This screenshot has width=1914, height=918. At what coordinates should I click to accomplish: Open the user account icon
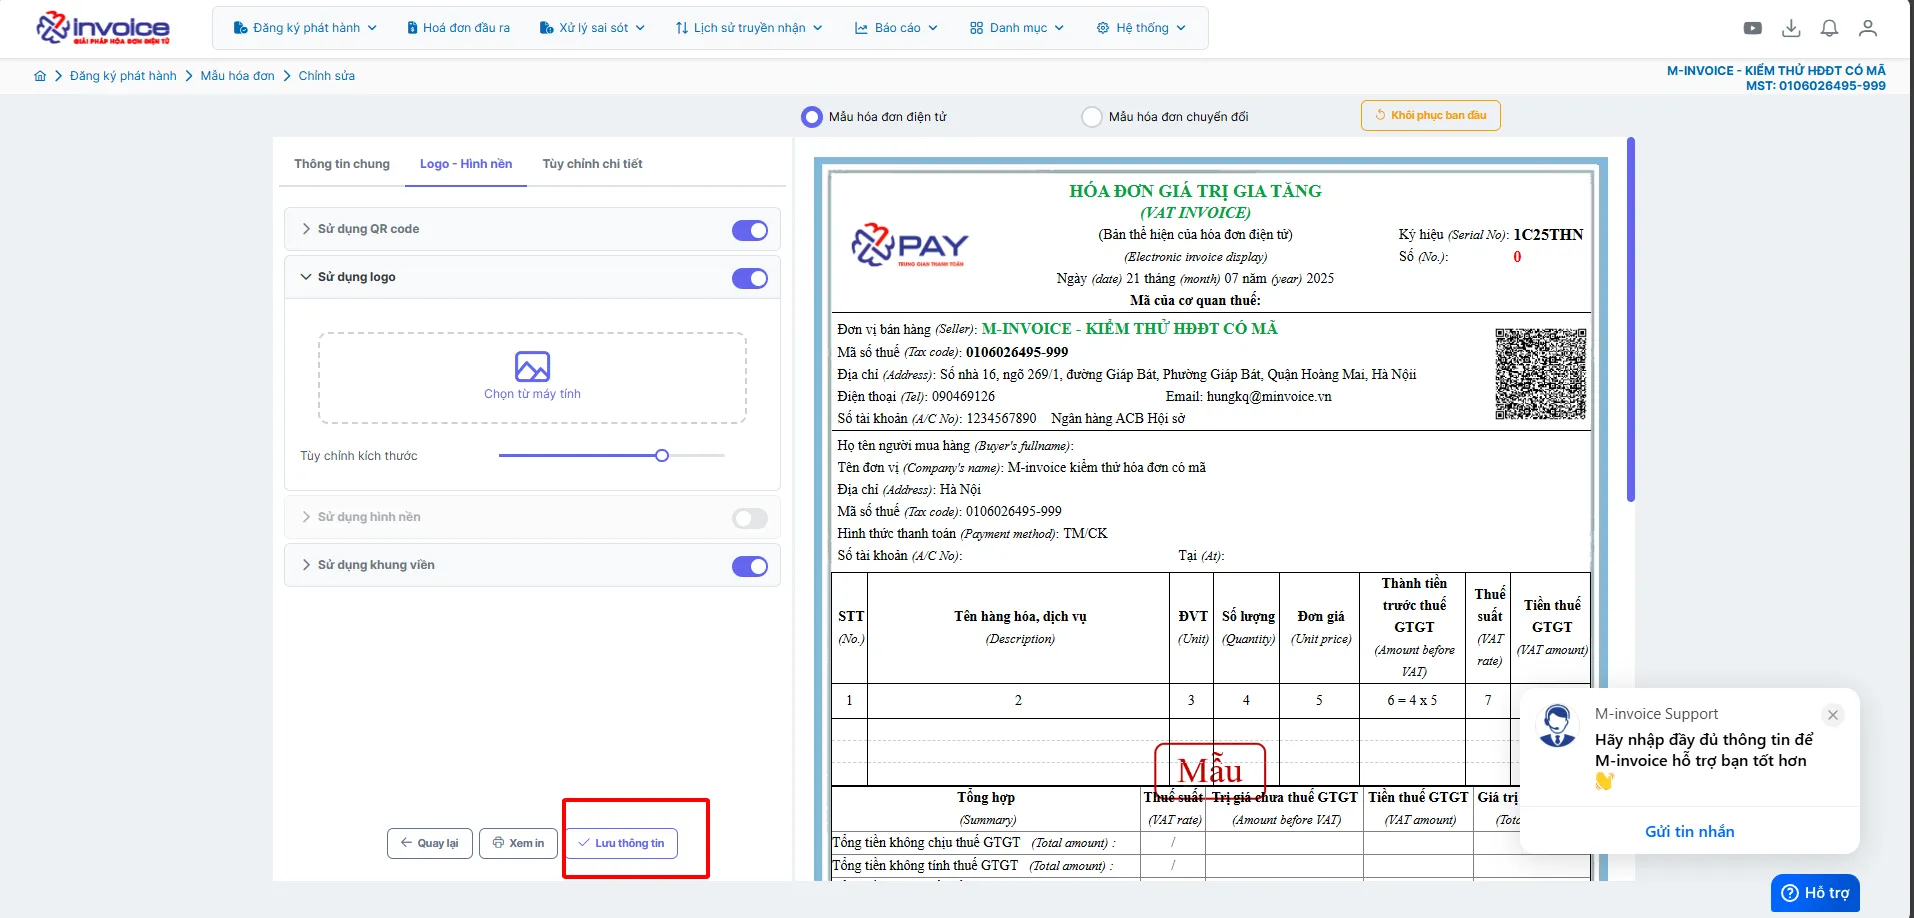click(x=1867, y=28)
